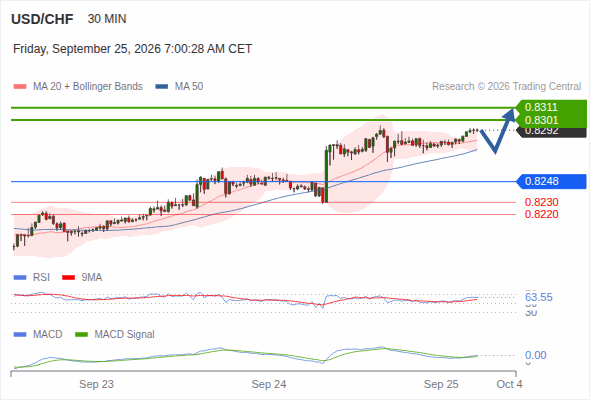Click the MACD Signal legend label
Screen dimensions: 590x400
click(125, 335)
